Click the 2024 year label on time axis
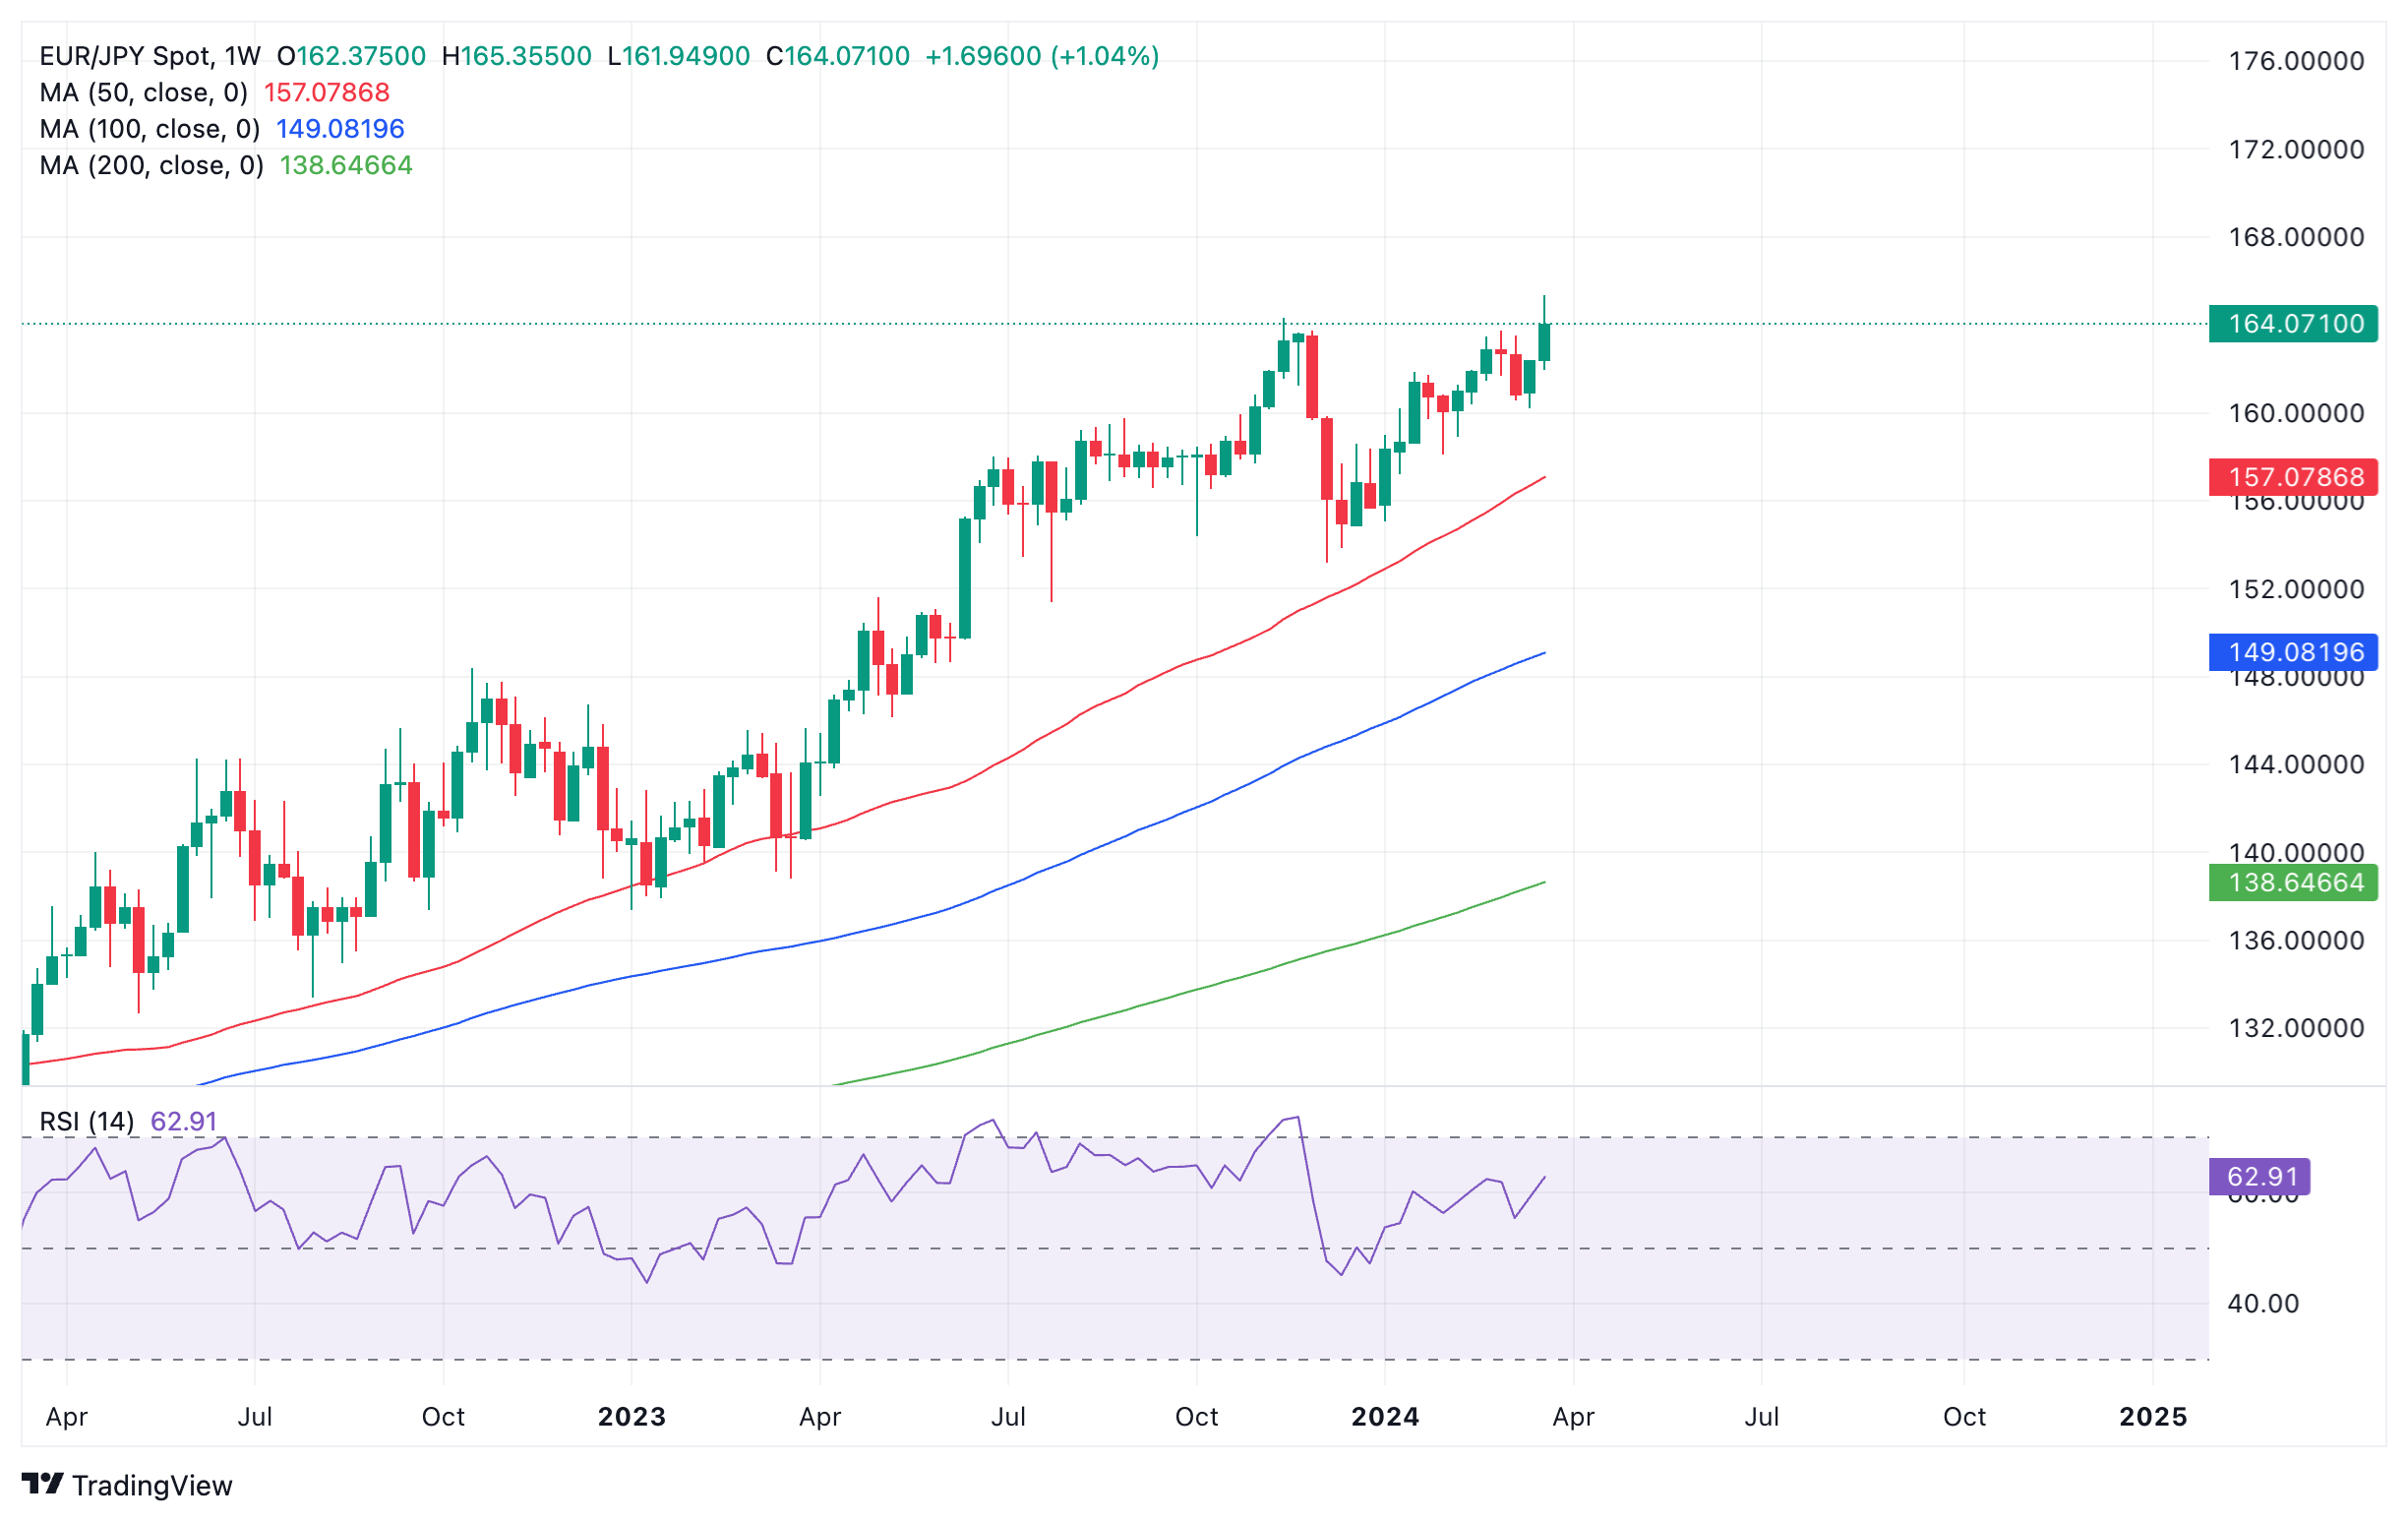This screenshot has height=1522, width=2408. pyautogui.click(x=1384, y=1417)
